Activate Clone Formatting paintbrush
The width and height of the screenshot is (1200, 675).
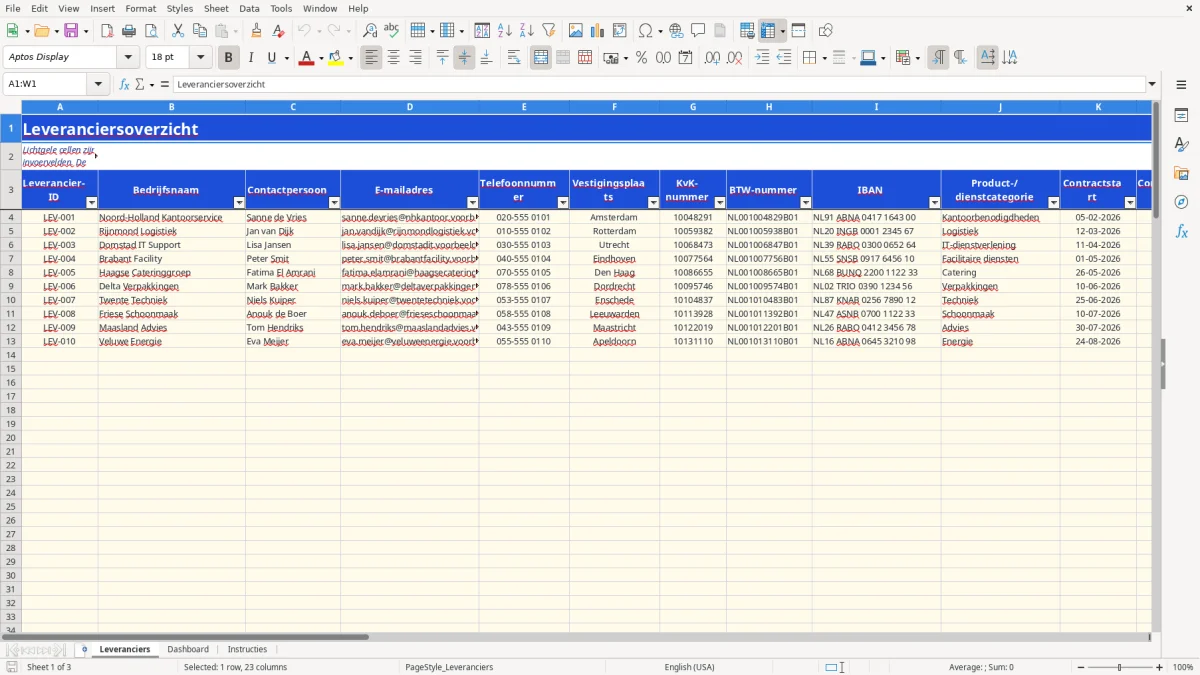coord(257,31)
